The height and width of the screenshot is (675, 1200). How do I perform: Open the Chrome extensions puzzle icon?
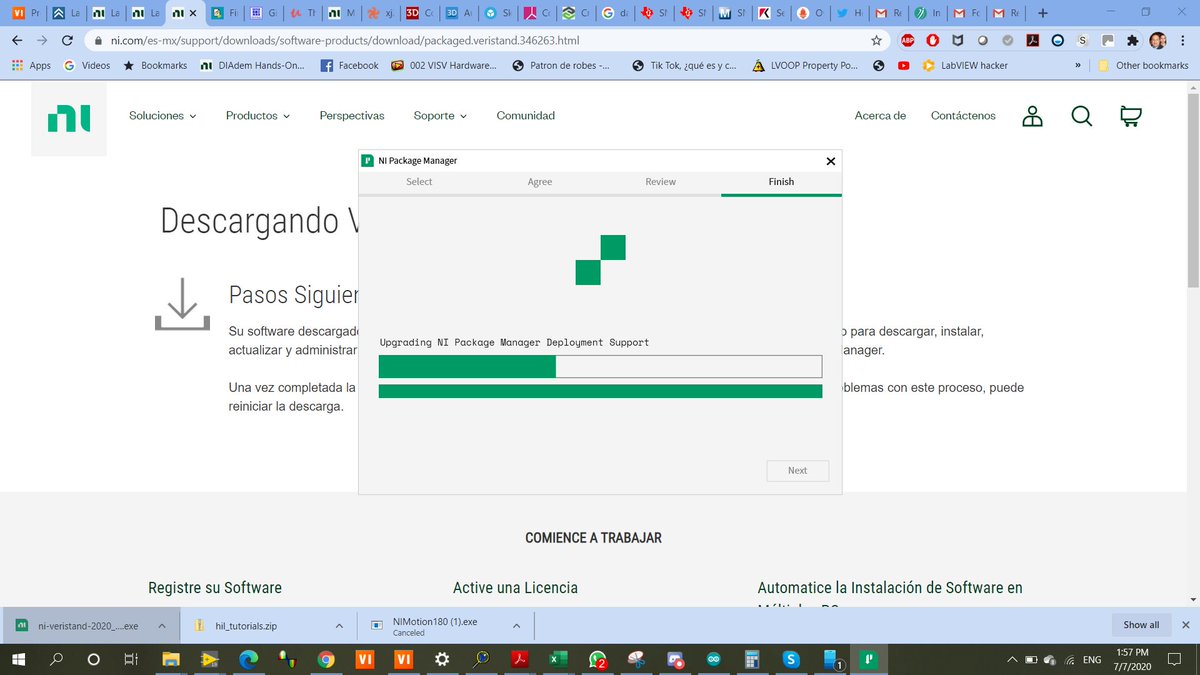pyautogui.click(x=1132, y=41)
